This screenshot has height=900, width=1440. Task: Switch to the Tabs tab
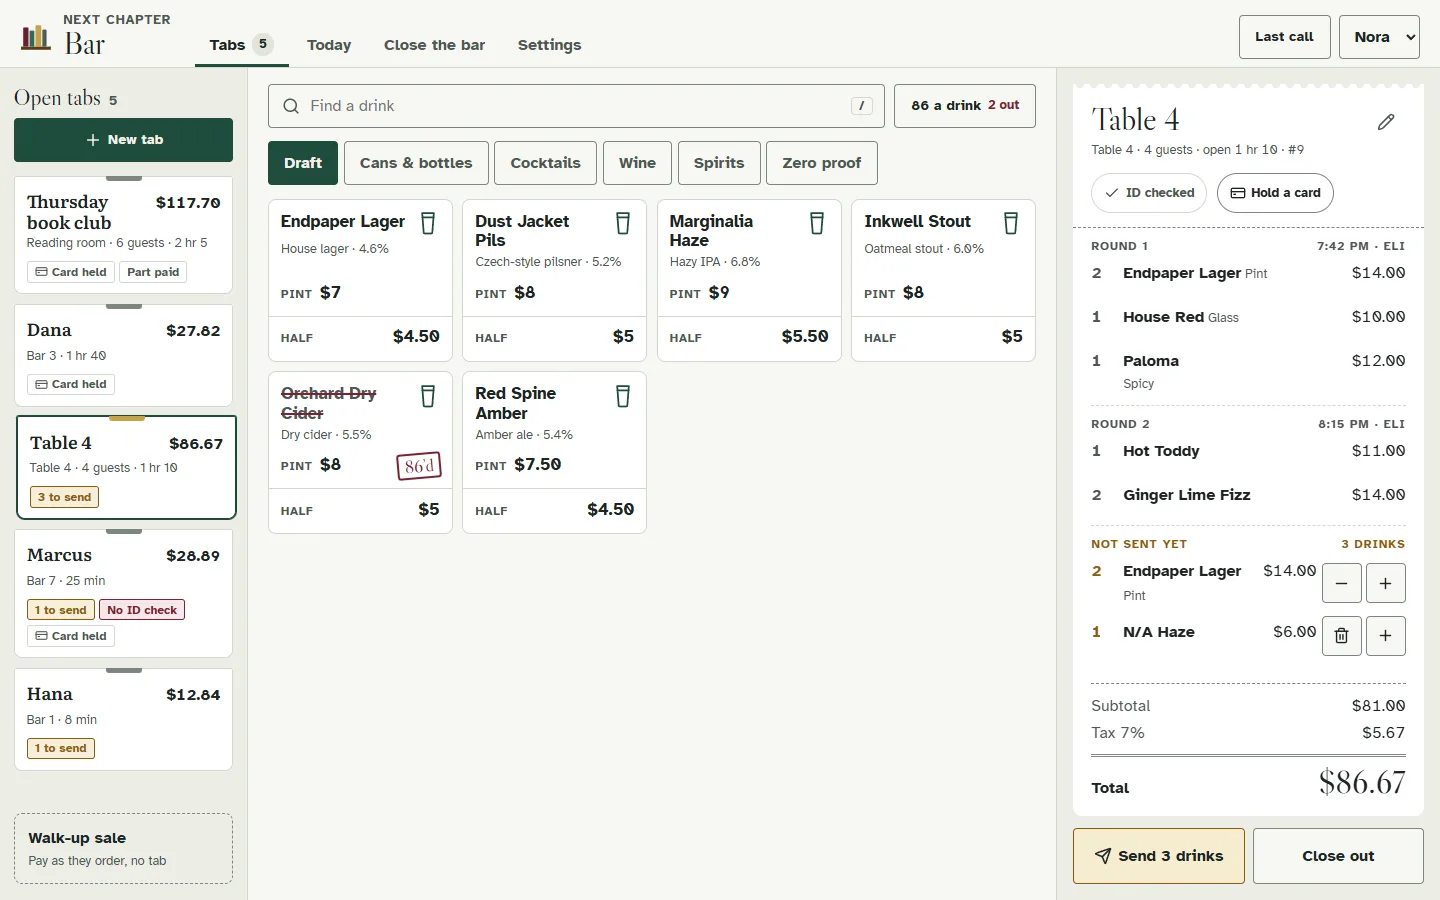point(242,45)
